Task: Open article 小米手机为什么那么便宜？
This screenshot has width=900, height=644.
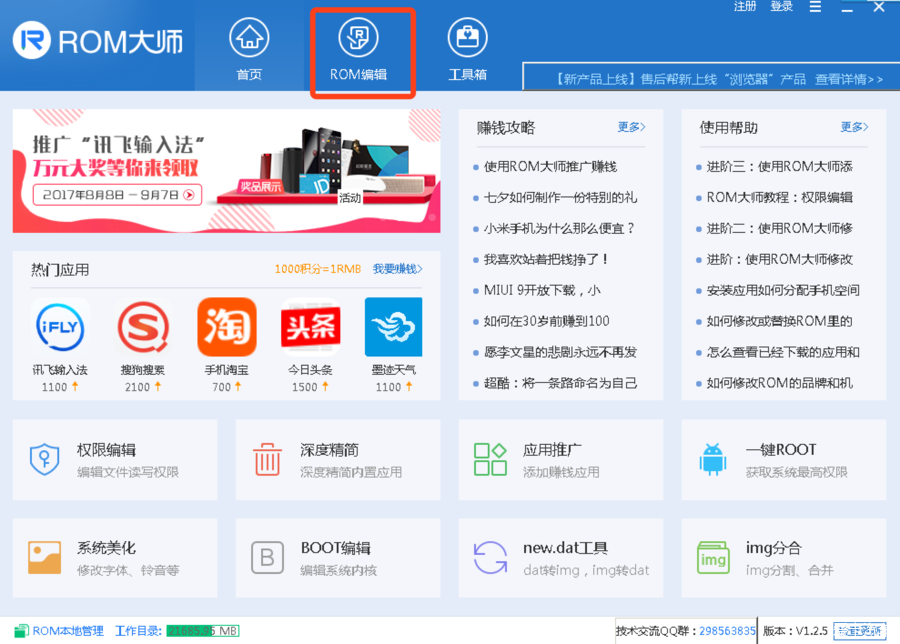Action: click(560, 228)
